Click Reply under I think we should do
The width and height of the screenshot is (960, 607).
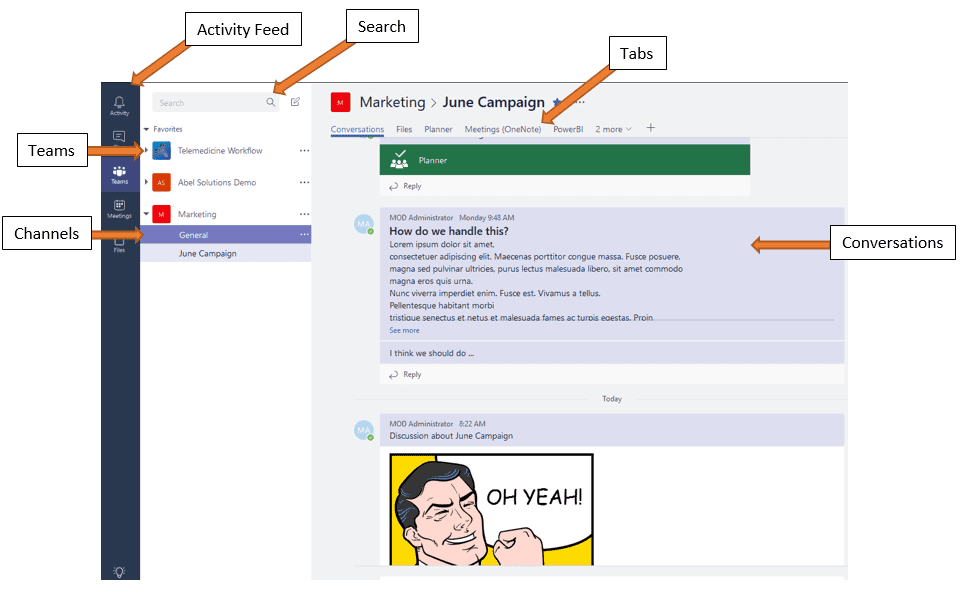[x=405, y=374]
